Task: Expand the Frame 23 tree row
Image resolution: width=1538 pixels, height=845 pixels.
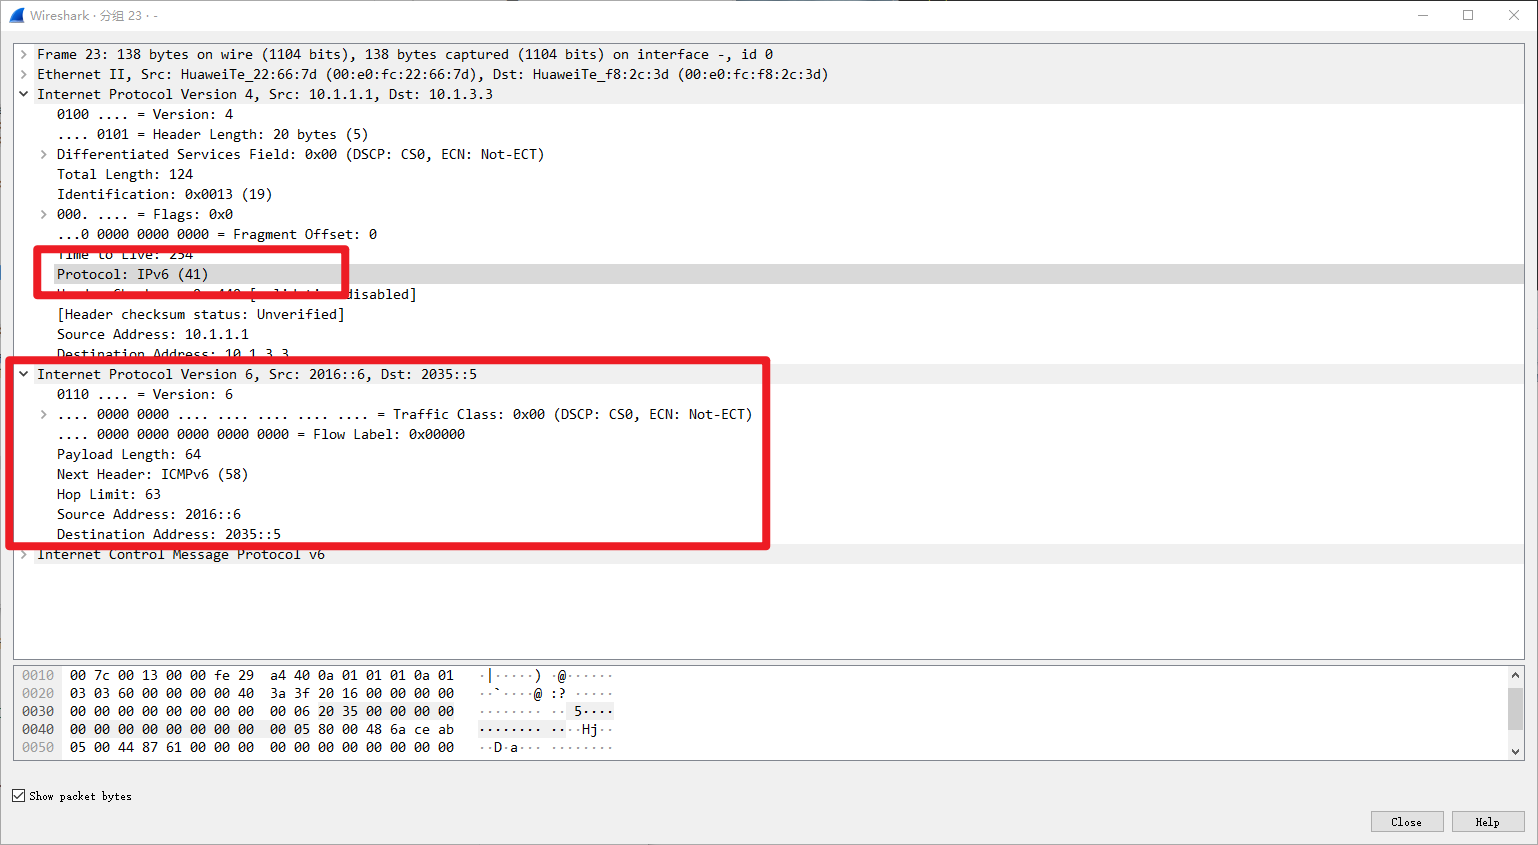Action: [x=24, y=55]
